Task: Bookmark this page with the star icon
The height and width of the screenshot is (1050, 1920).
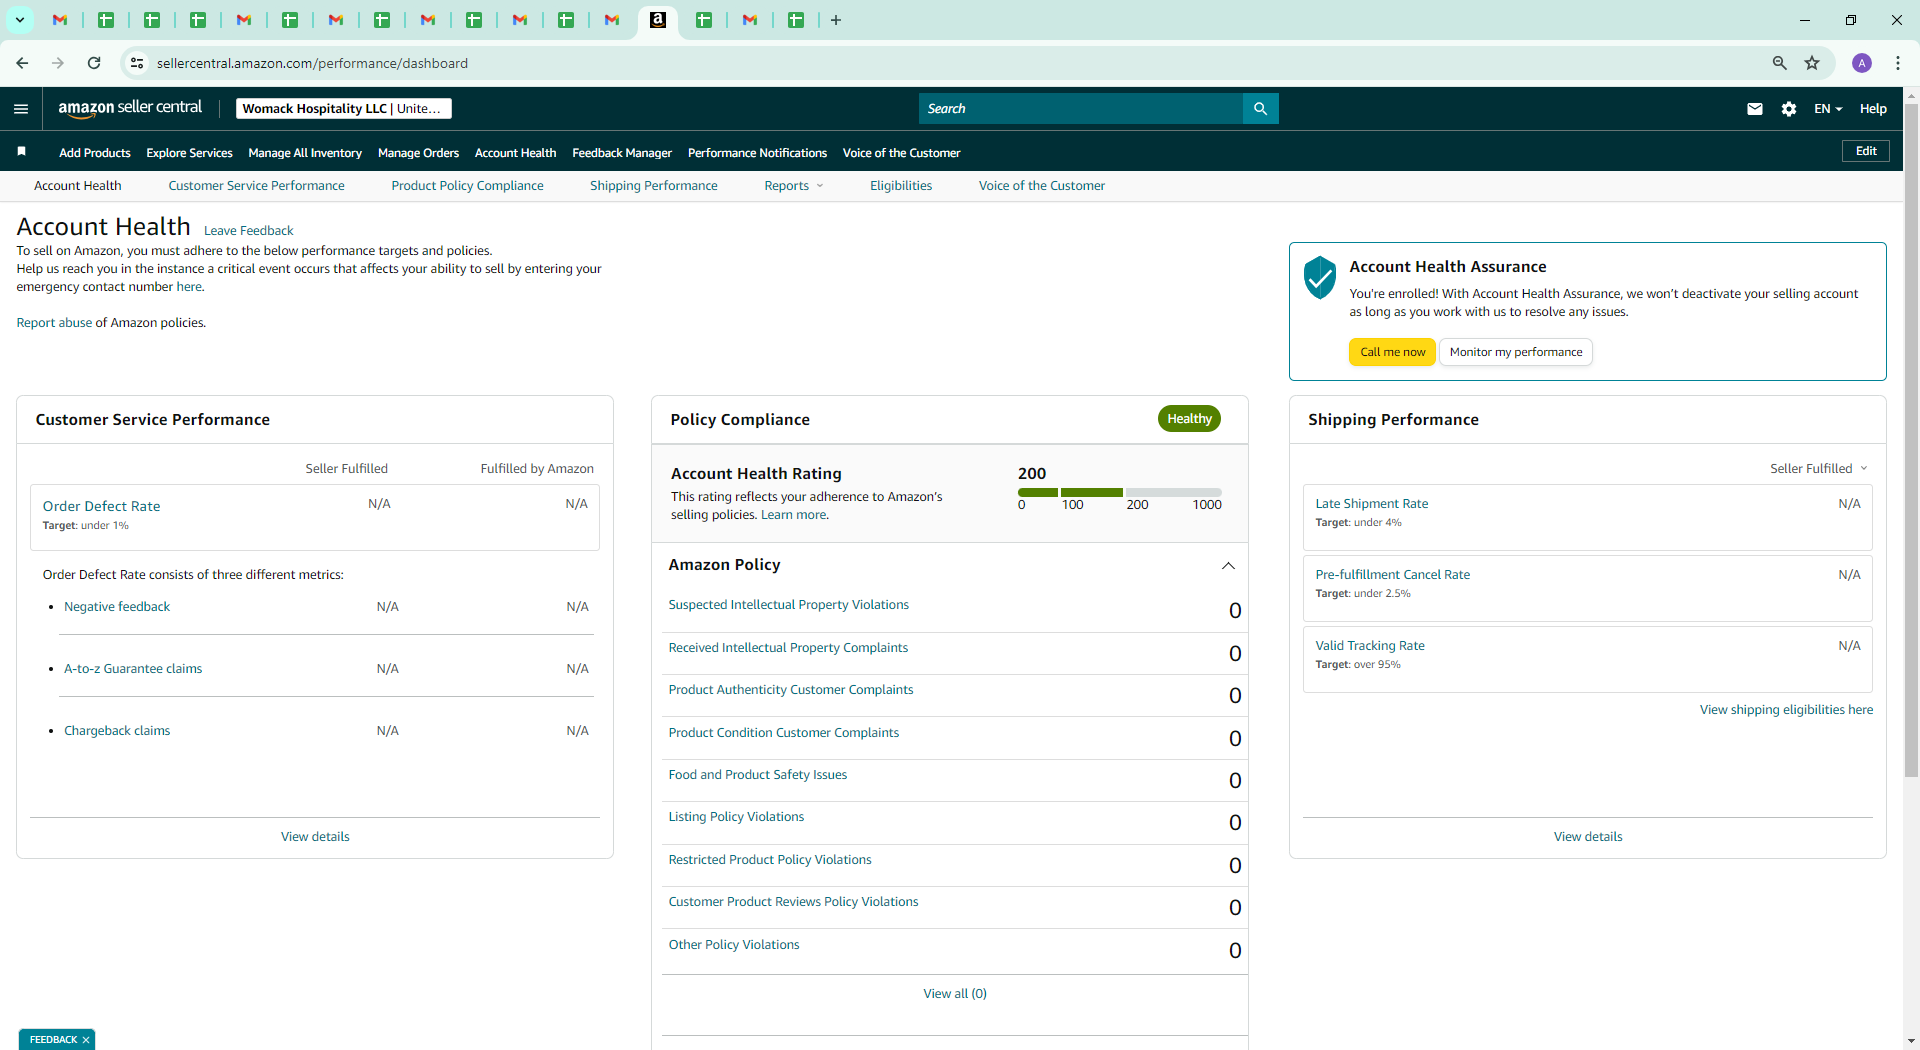Action: (1812, 63)
